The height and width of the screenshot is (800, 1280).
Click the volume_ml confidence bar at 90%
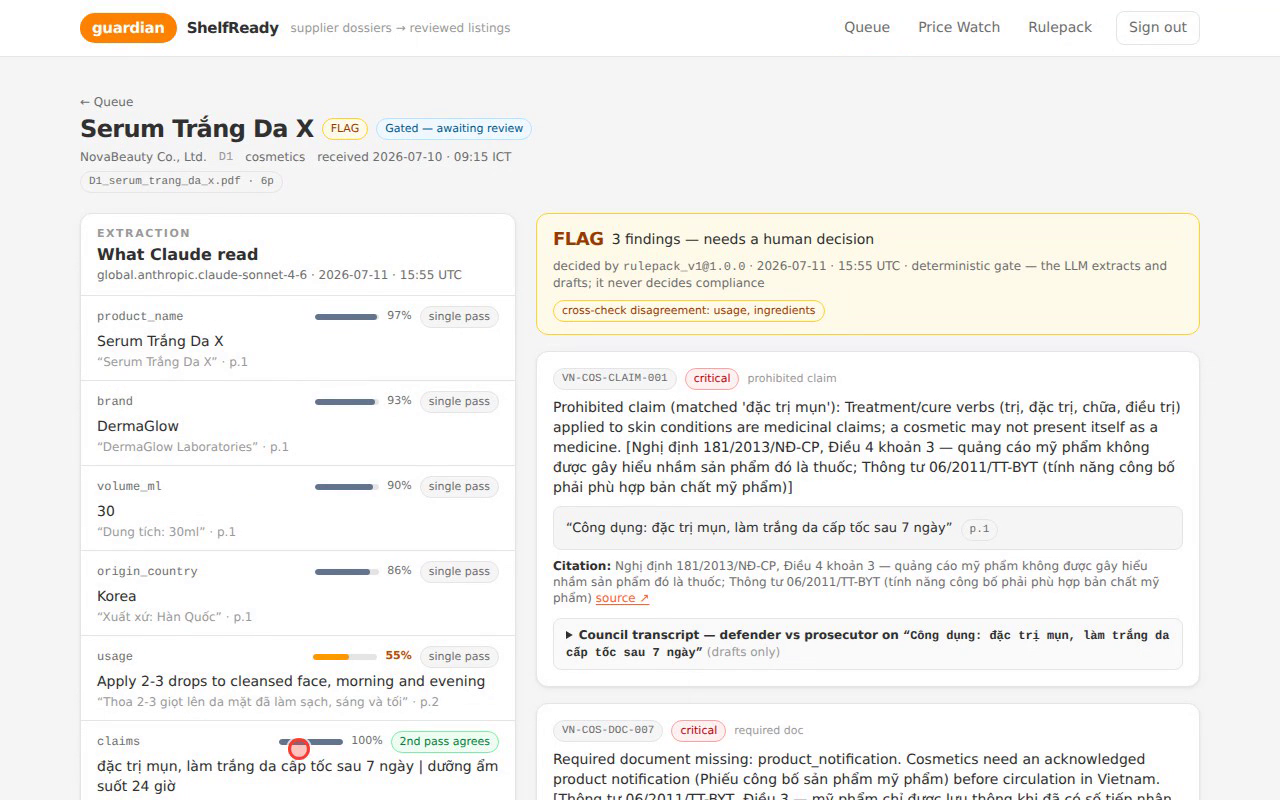click(347, 487)
